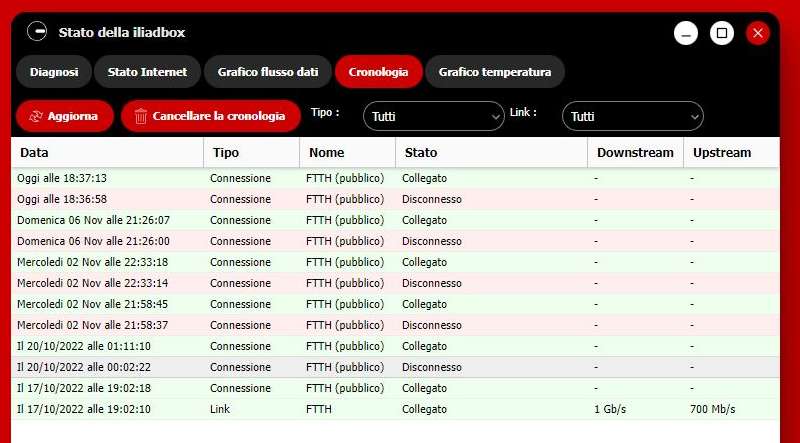800x443 pixels.
Task: Expand the Link filter dropdown
Action: point(632,116)
